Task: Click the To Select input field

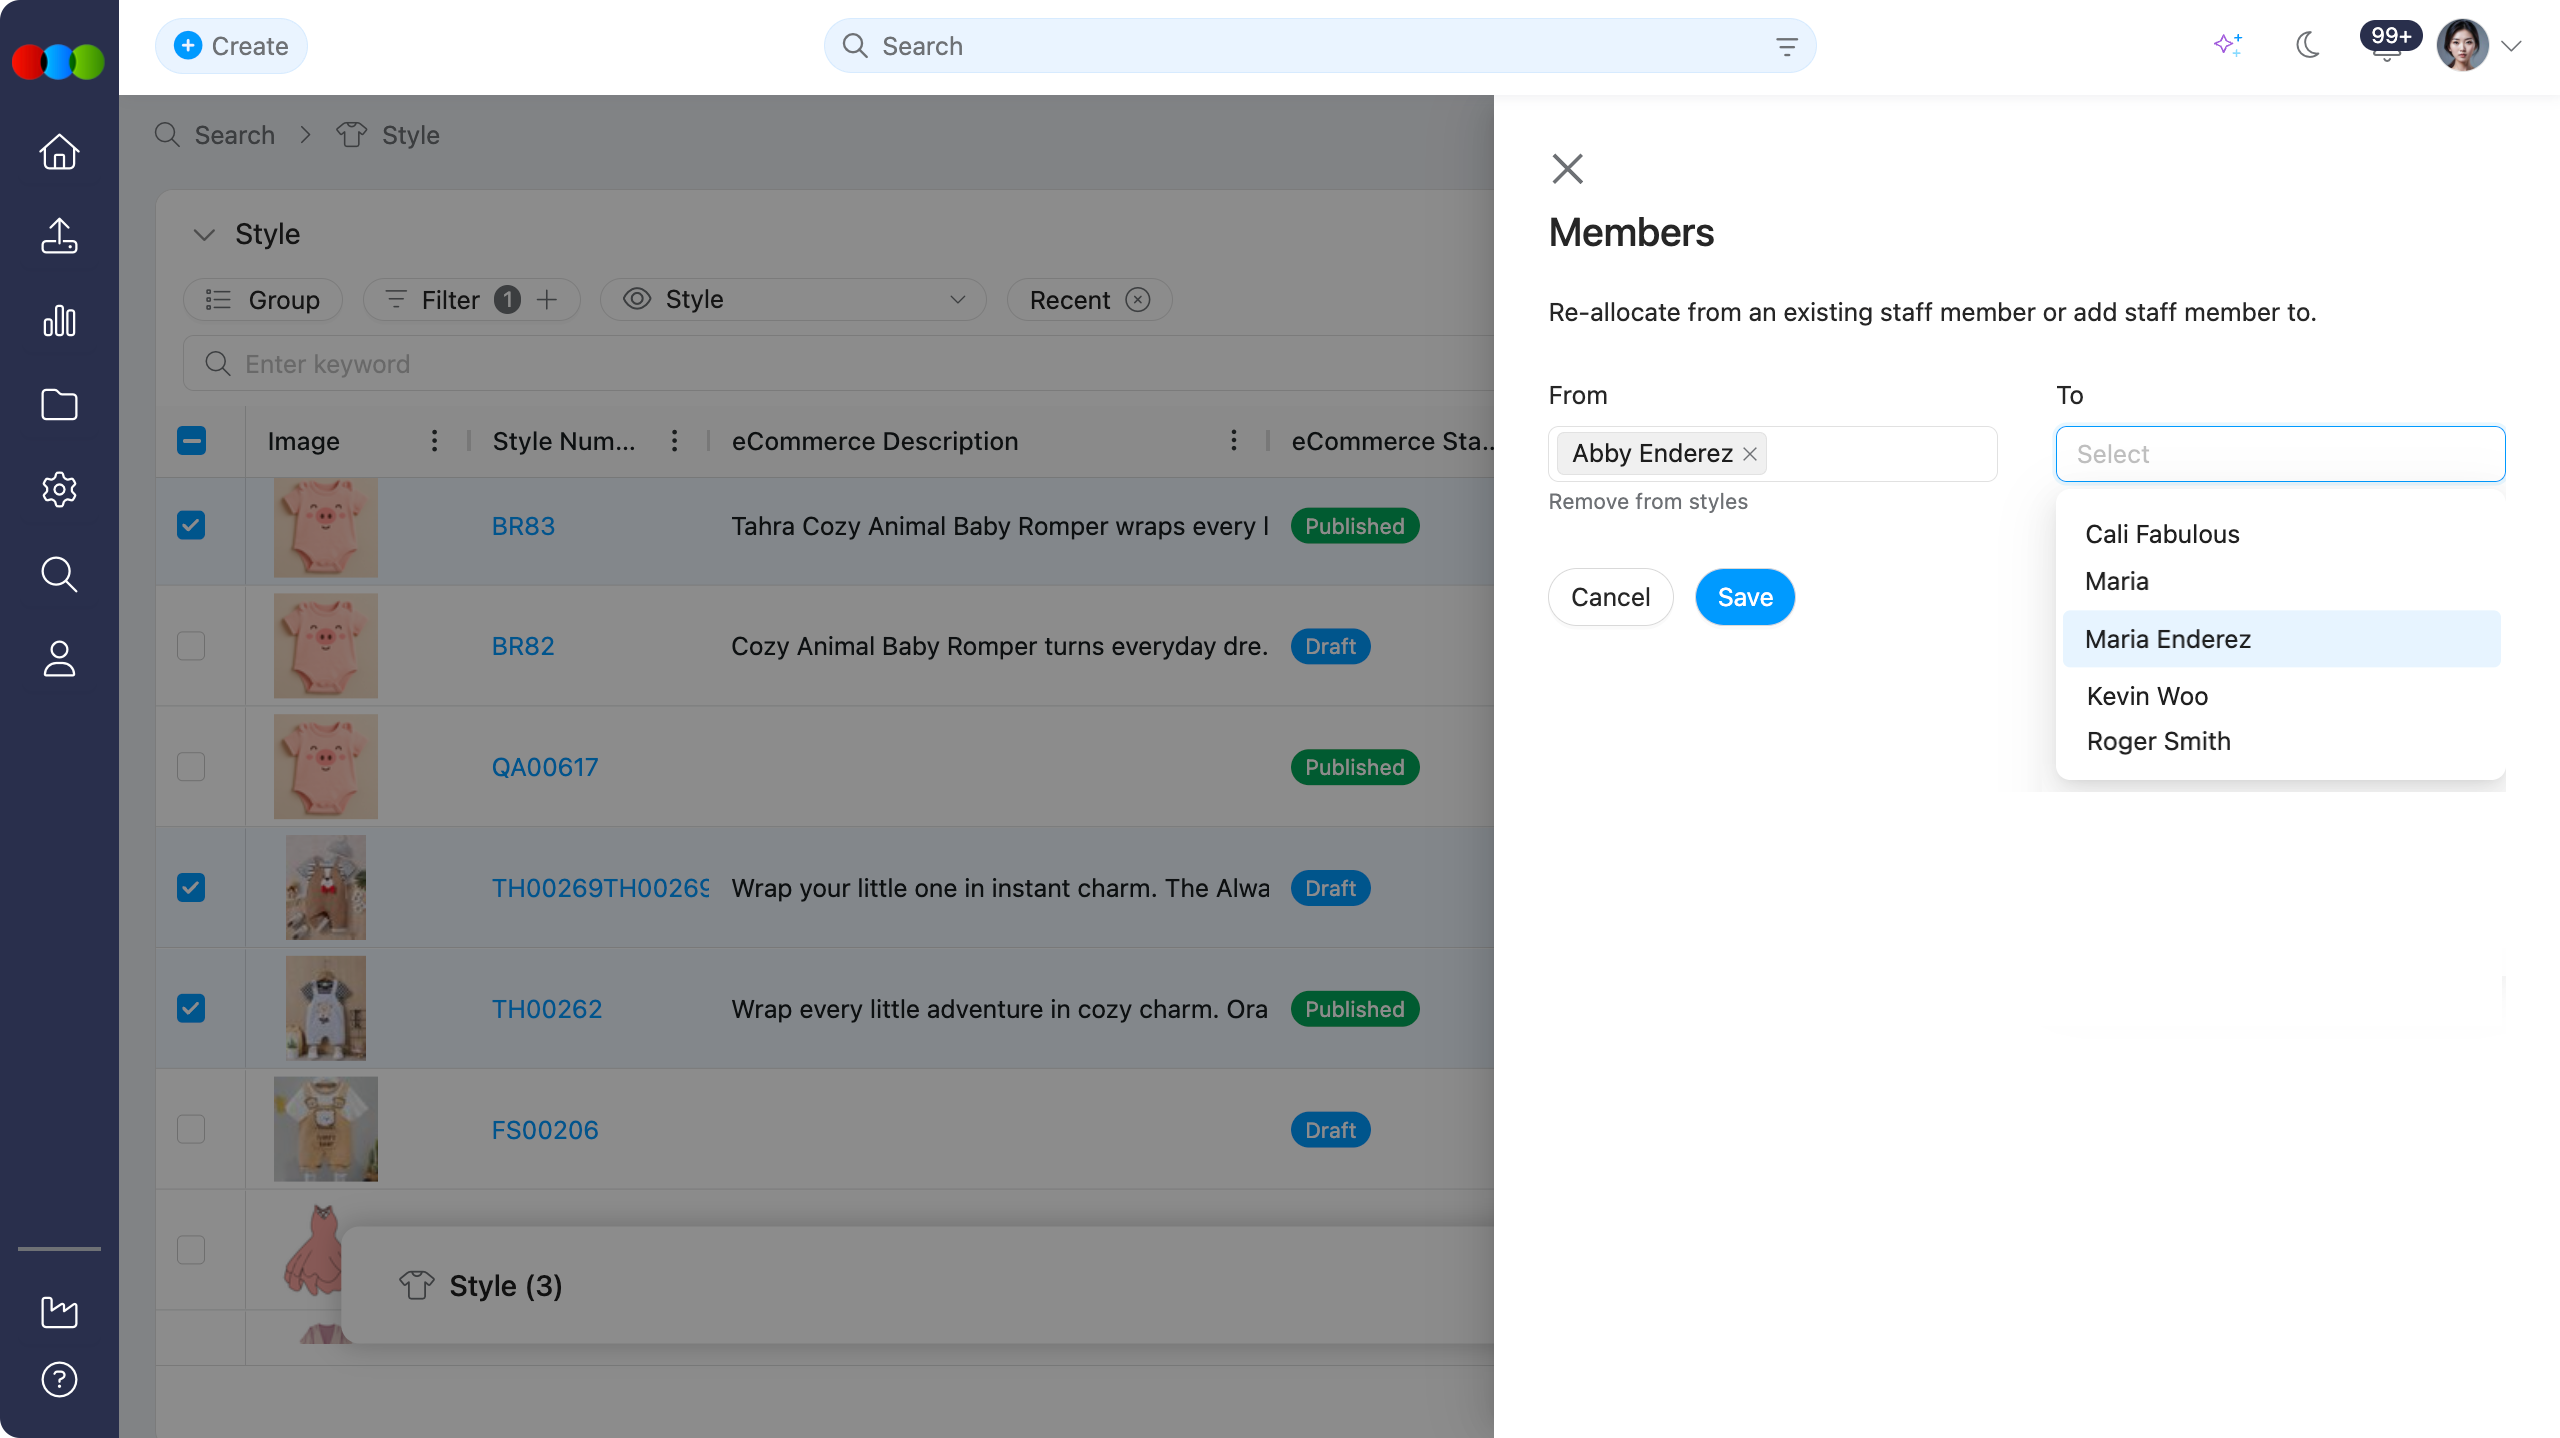Action: (x=2280, y=454)
